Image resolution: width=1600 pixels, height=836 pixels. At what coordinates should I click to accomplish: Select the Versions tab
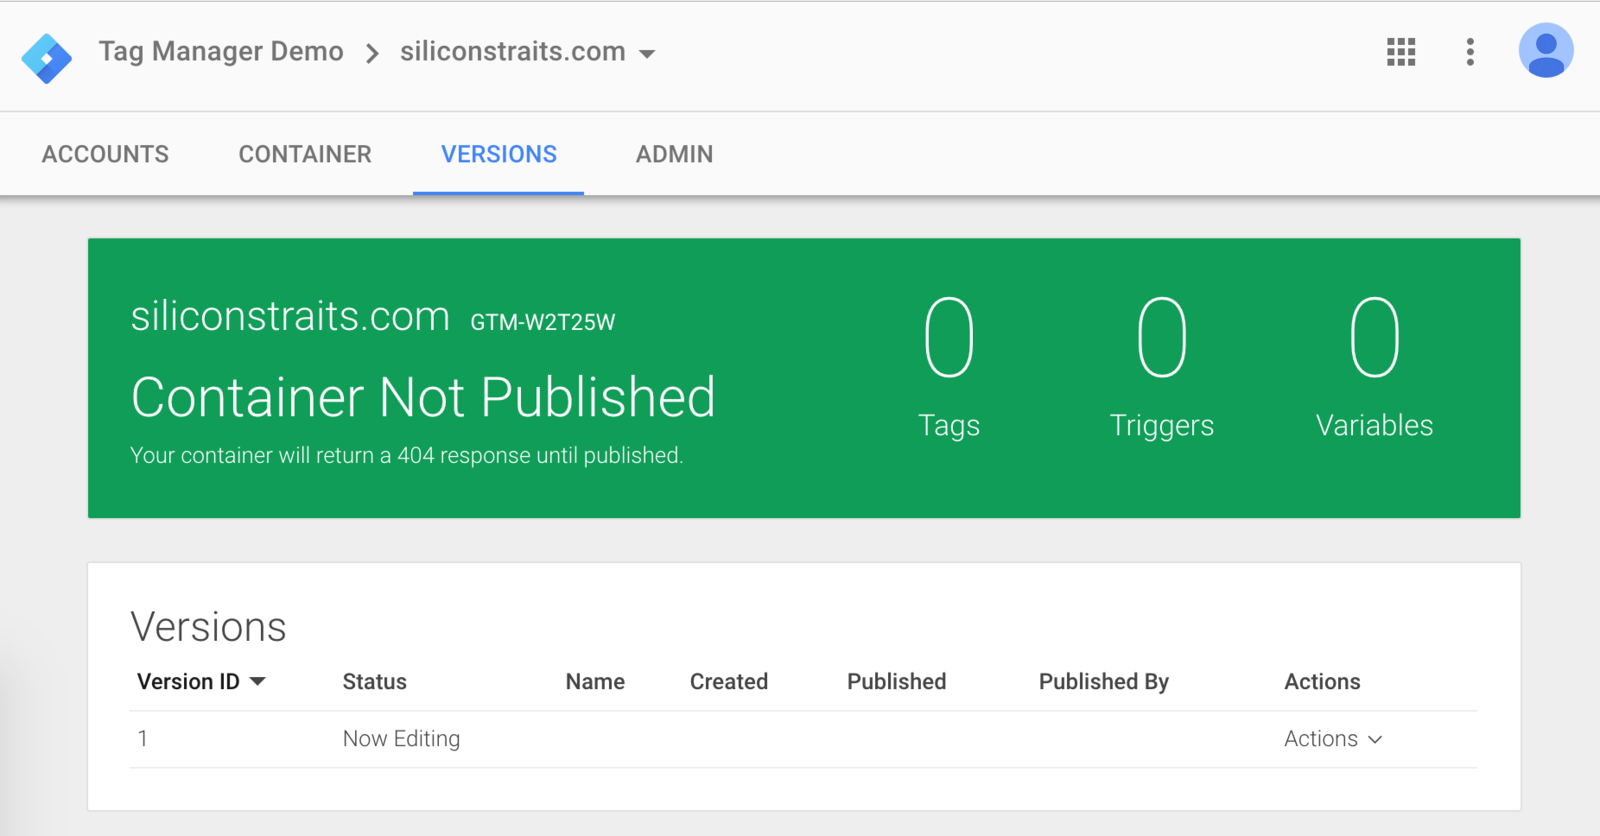499,154
